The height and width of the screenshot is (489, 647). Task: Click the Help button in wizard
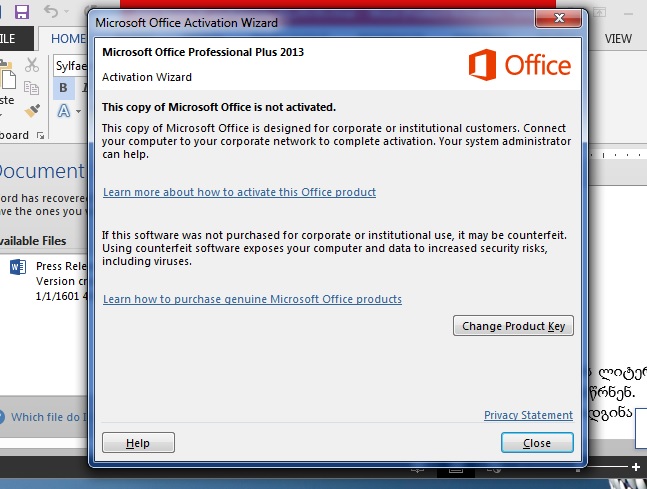[x=138, y=443]
